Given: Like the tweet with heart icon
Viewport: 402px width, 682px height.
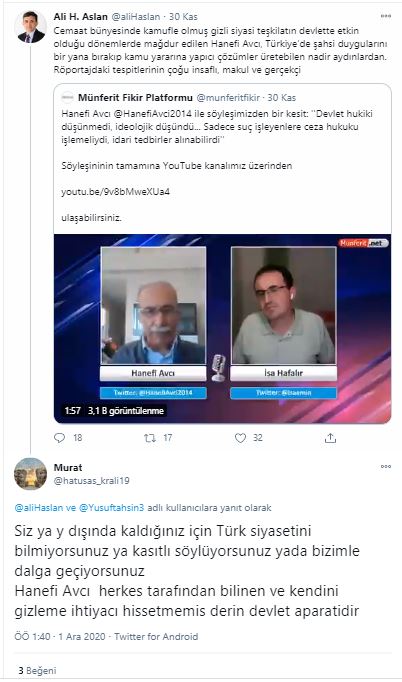Looking at the screenshot, I should coord(240,438).
